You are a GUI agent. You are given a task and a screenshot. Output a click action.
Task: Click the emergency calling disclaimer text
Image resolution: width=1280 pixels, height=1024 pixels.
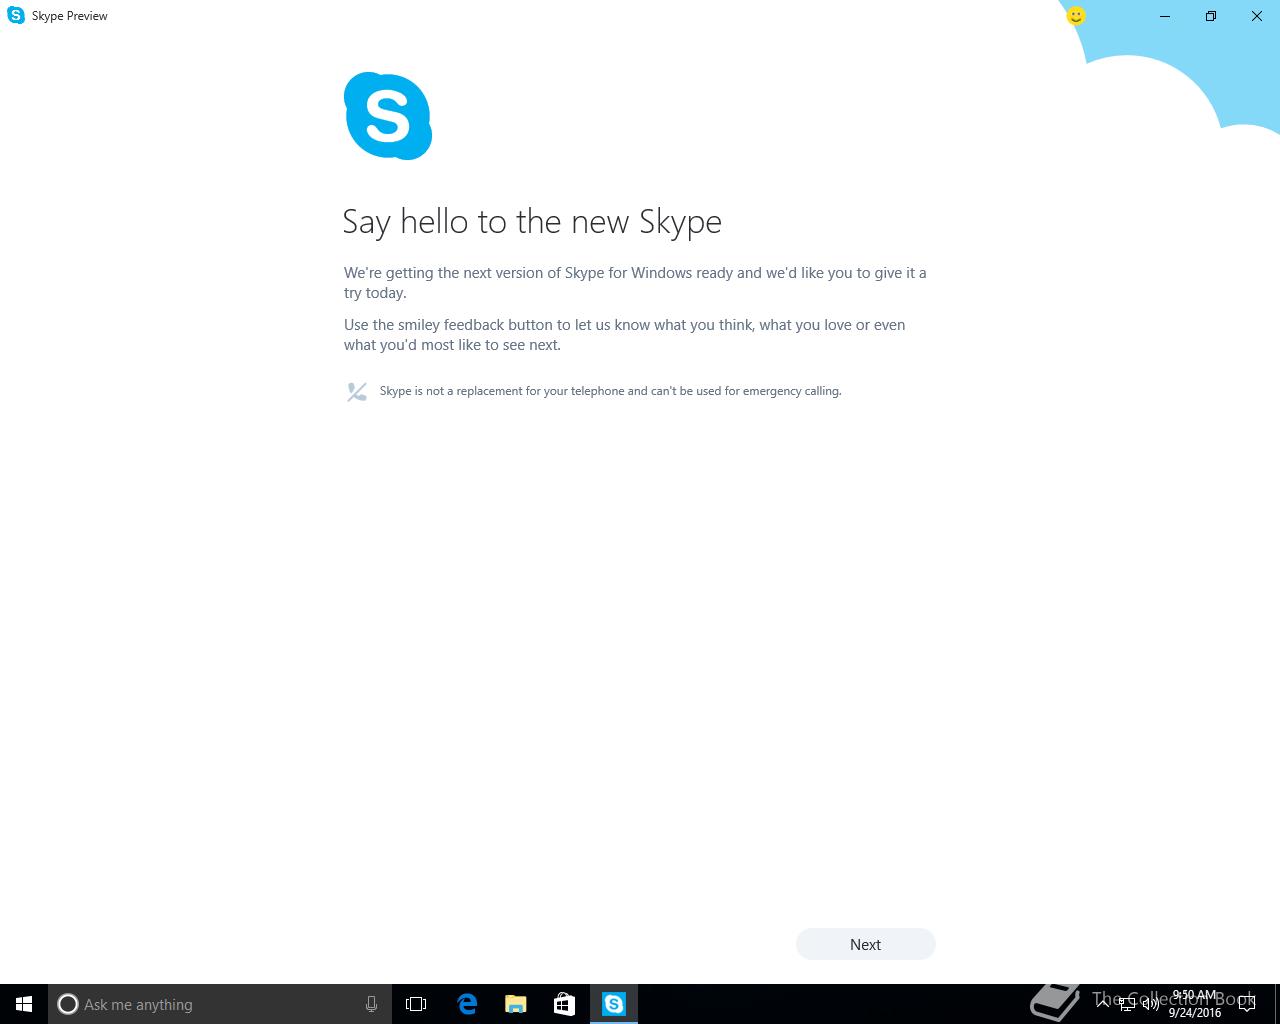click(x=610, y=391)
